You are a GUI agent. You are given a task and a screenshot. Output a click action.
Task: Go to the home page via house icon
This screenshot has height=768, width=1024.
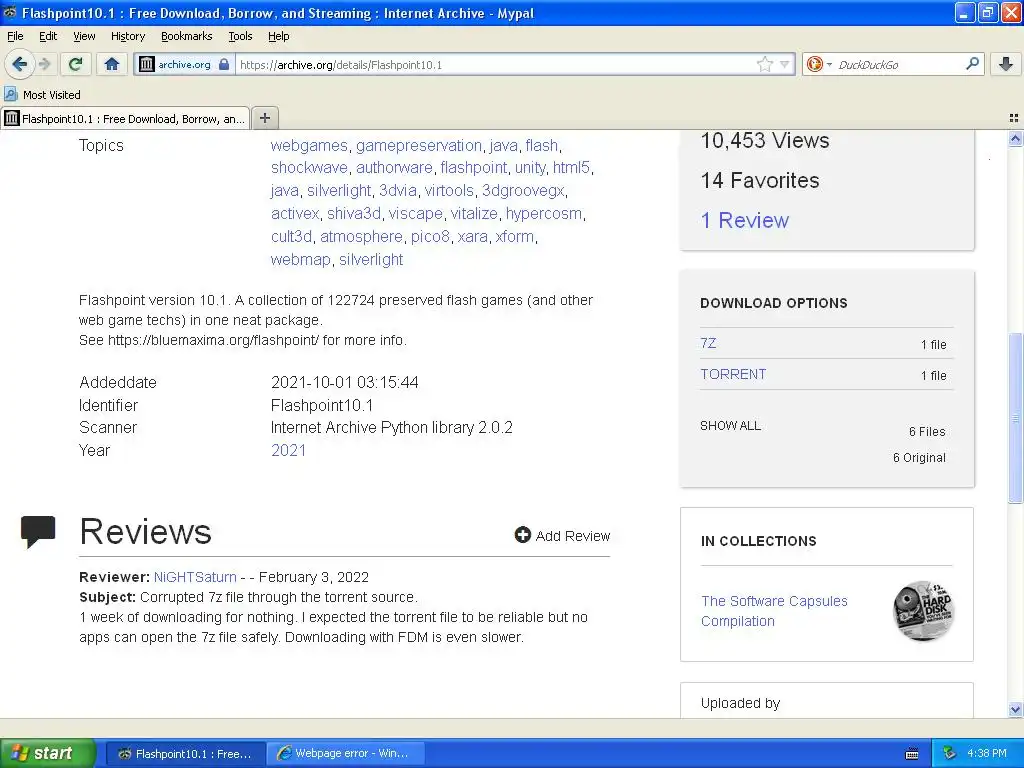[112, 64]
